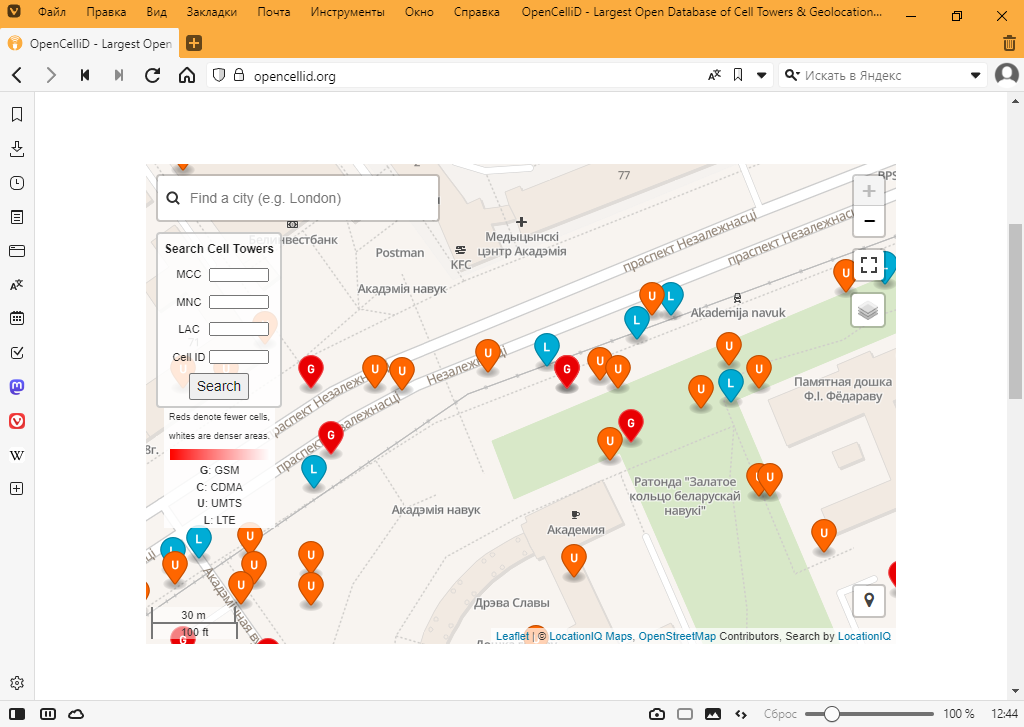Click the locate-me pin button on map
Image resolution: width=1024 pixels, height=727 pixels.
(868, 600)
